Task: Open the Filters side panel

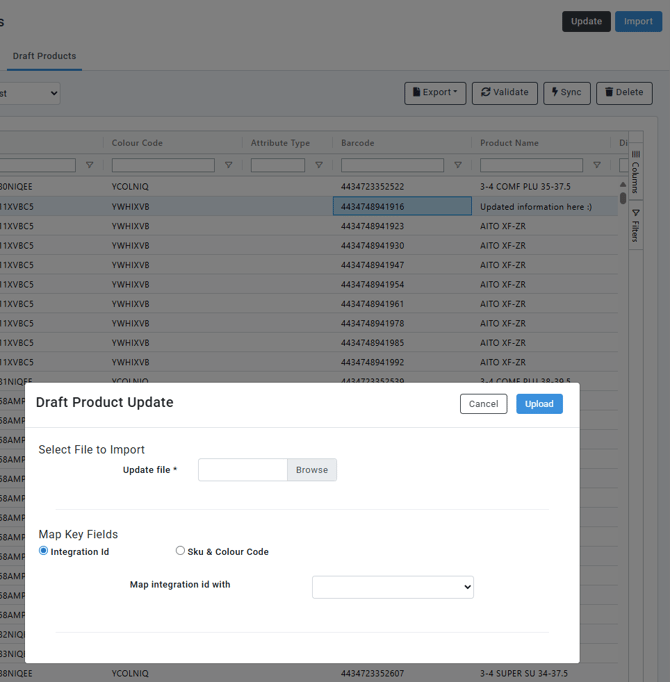Action: pos(635,225)
